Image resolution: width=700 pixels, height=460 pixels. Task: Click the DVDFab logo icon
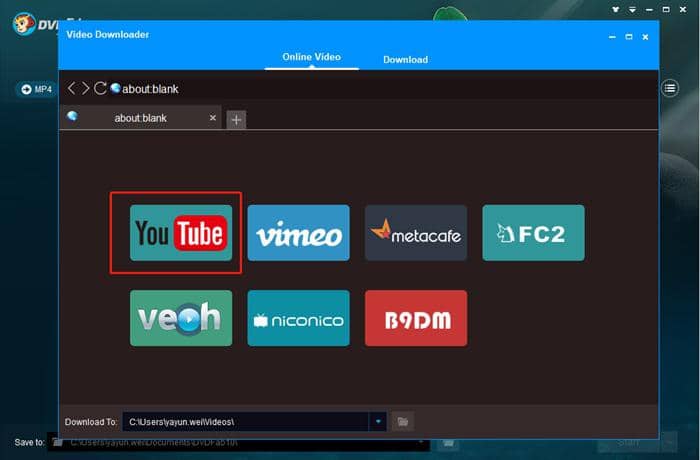[24, 24]
